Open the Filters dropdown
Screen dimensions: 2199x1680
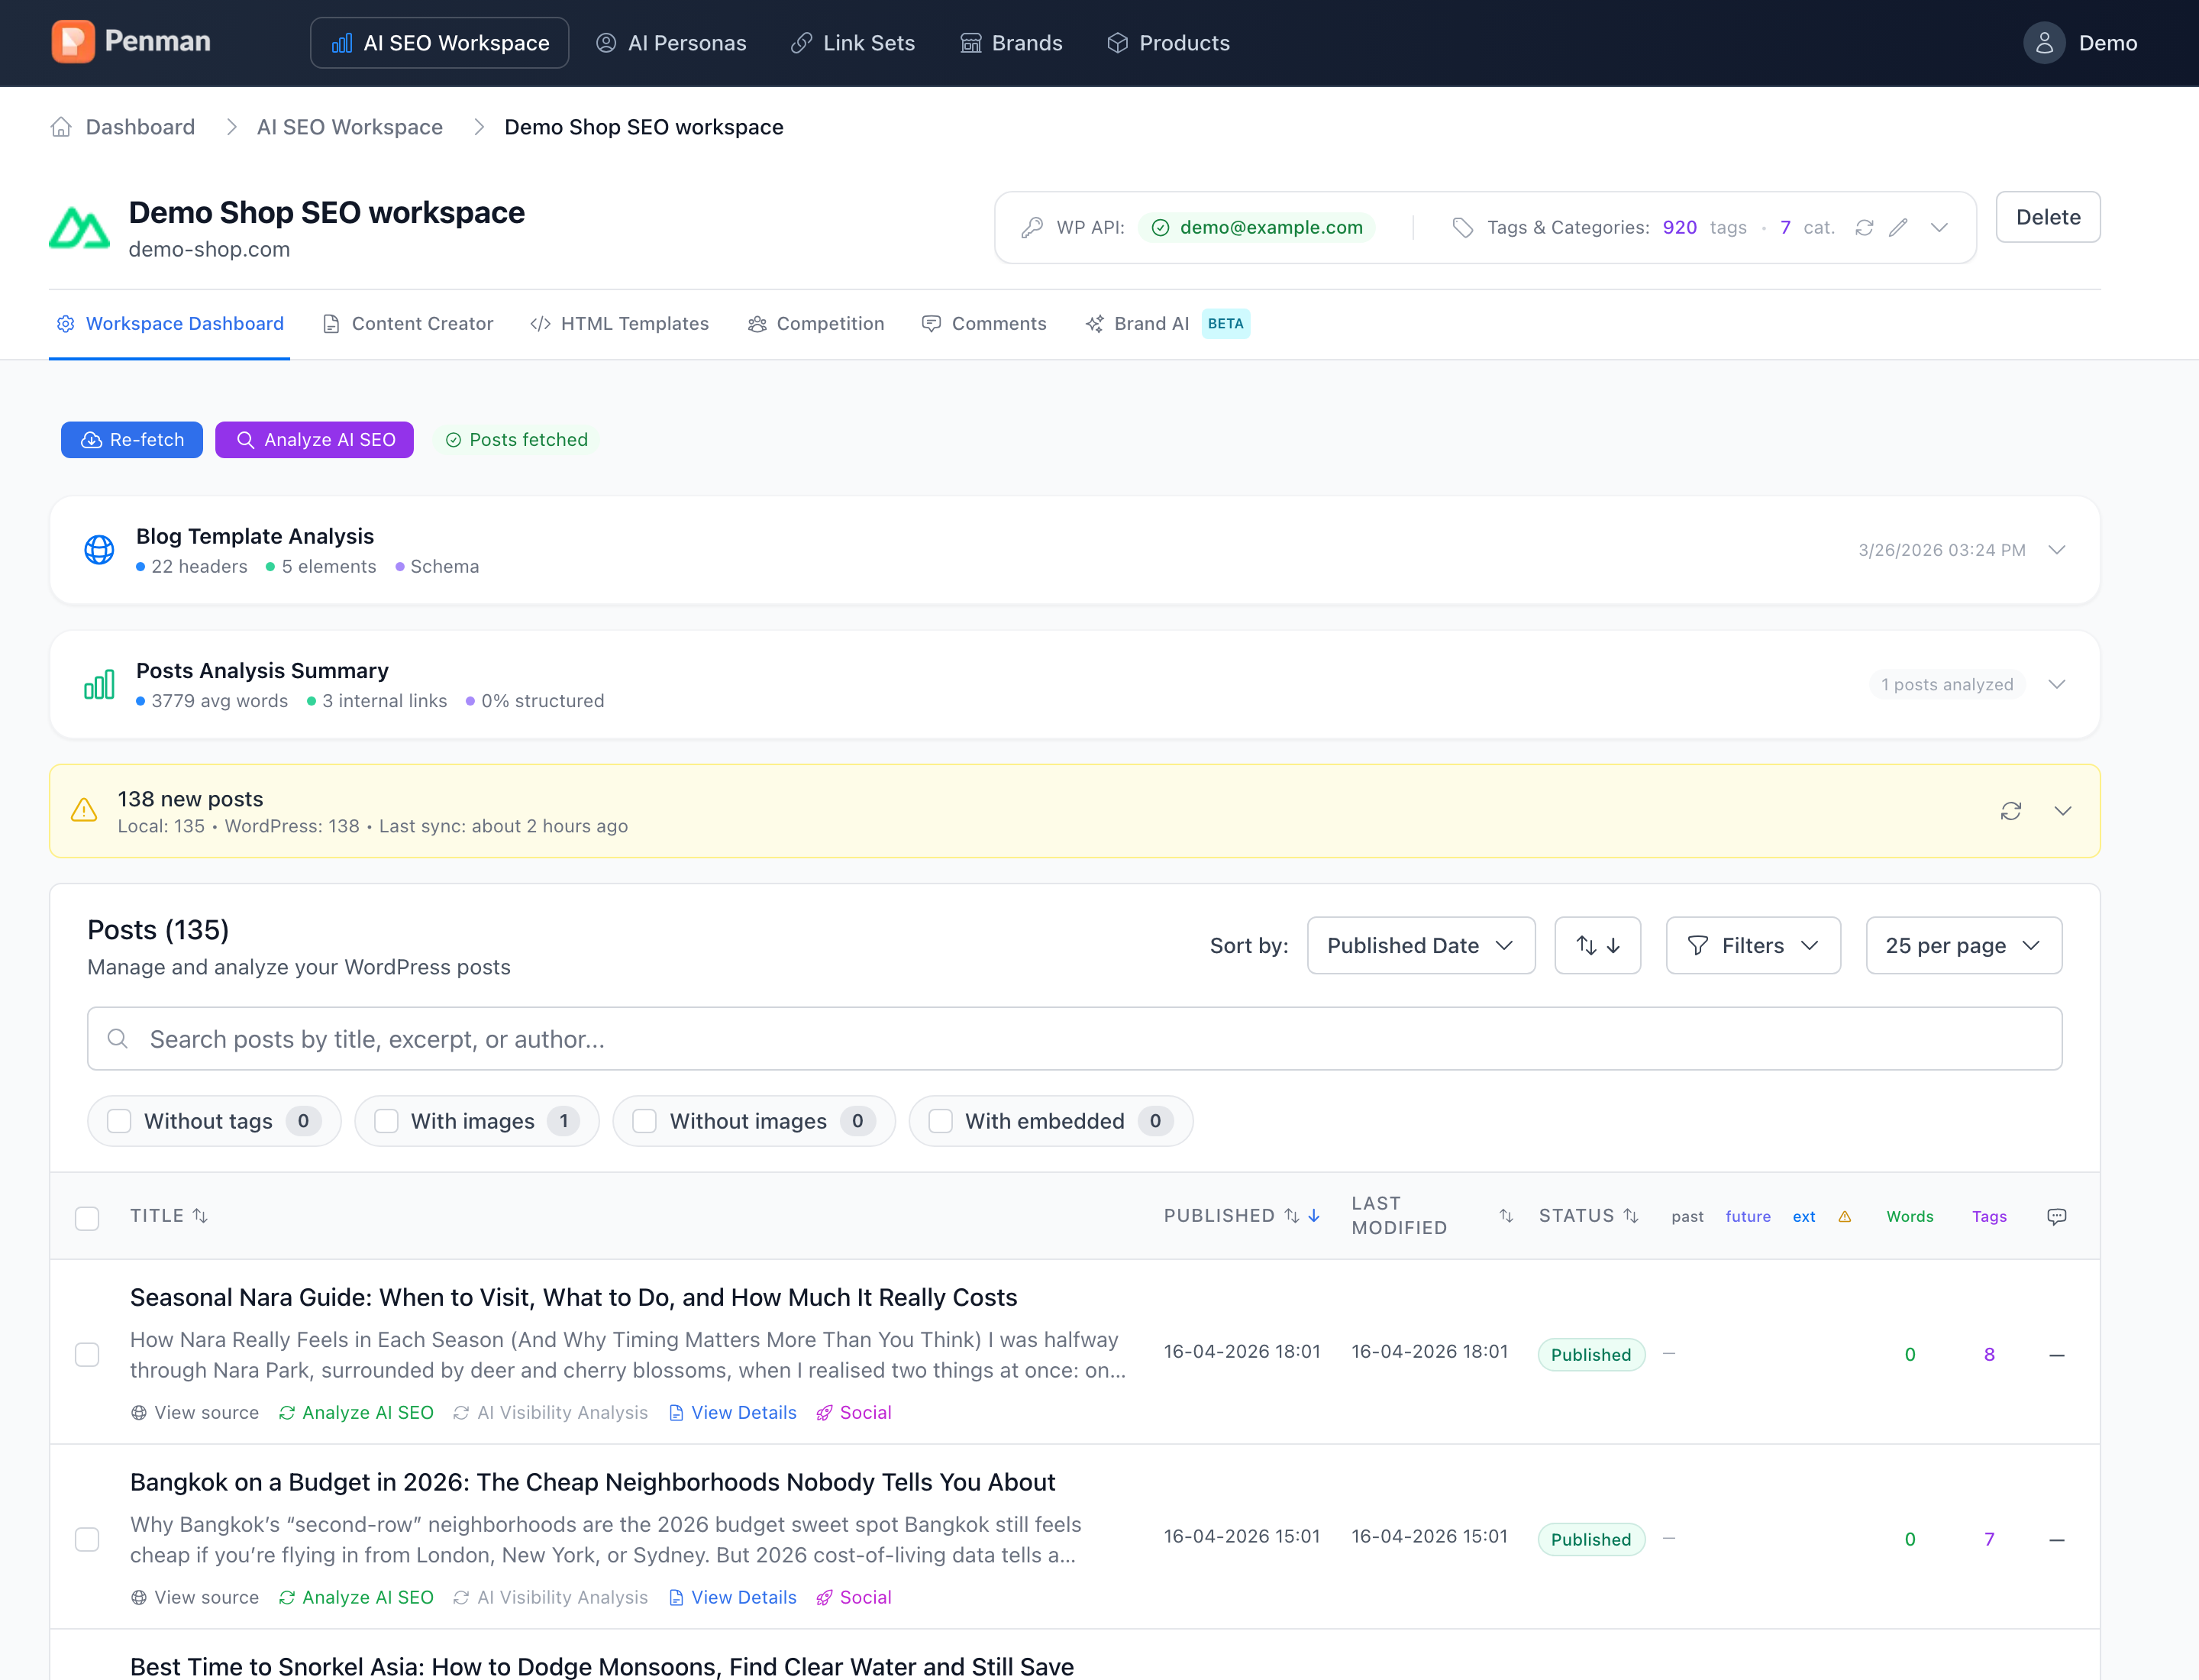tap(1753, 946)
